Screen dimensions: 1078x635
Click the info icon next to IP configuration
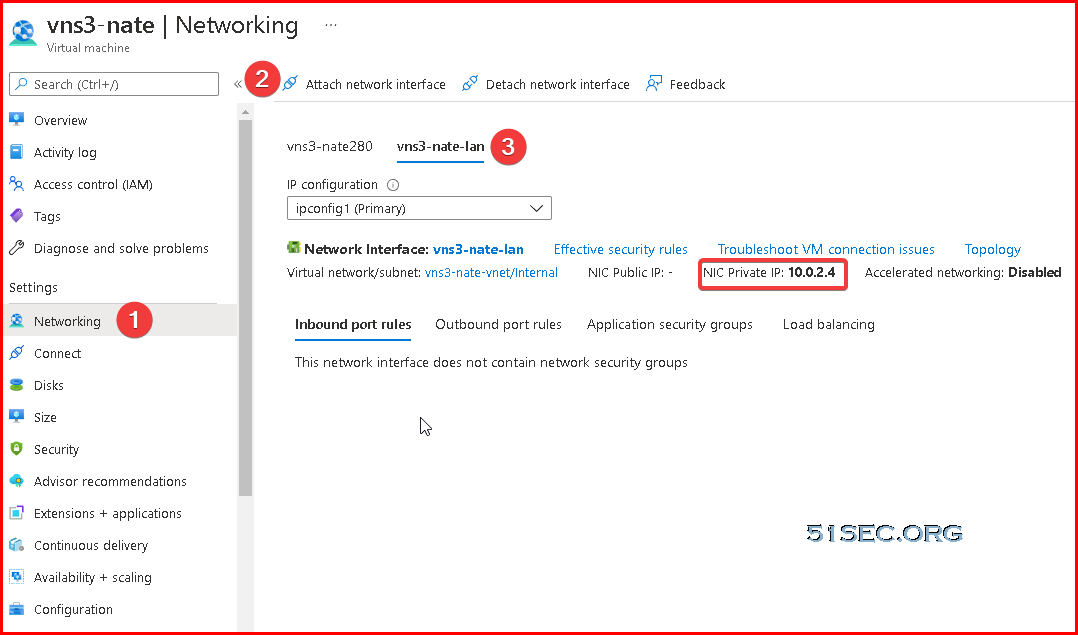click(393, 185)
